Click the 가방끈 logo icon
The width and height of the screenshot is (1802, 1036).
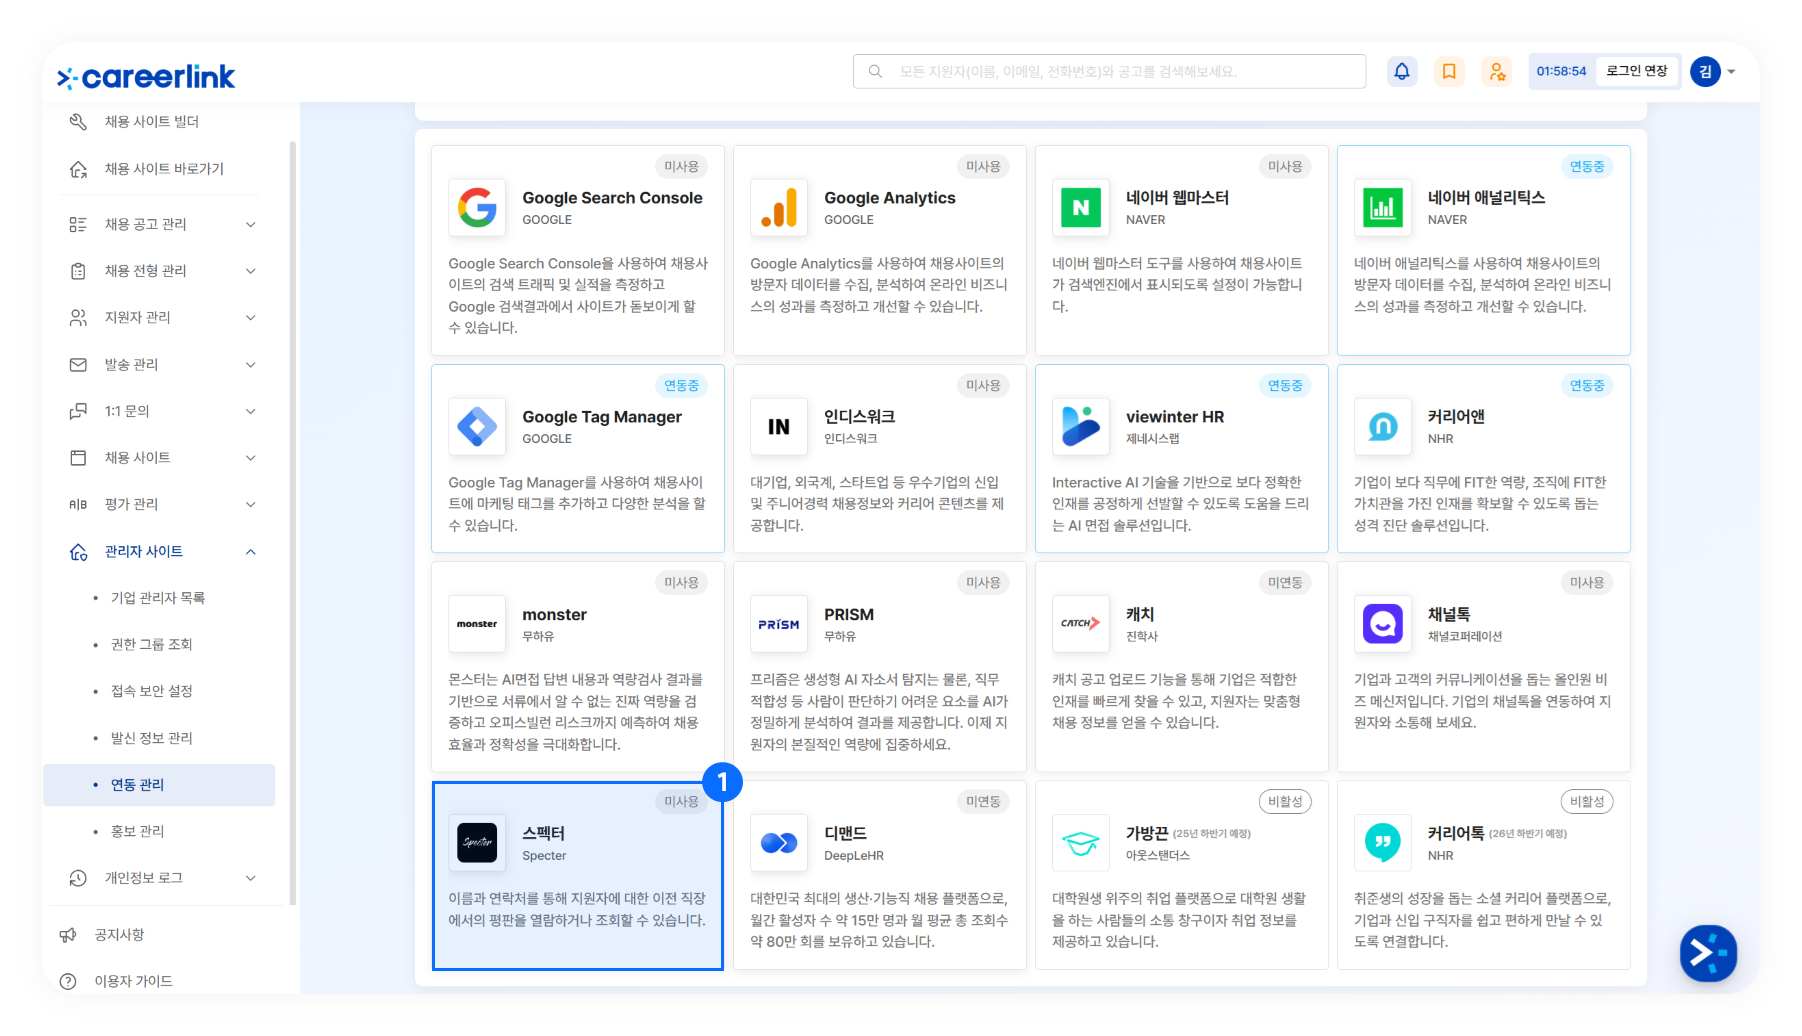pos(1081,843)
